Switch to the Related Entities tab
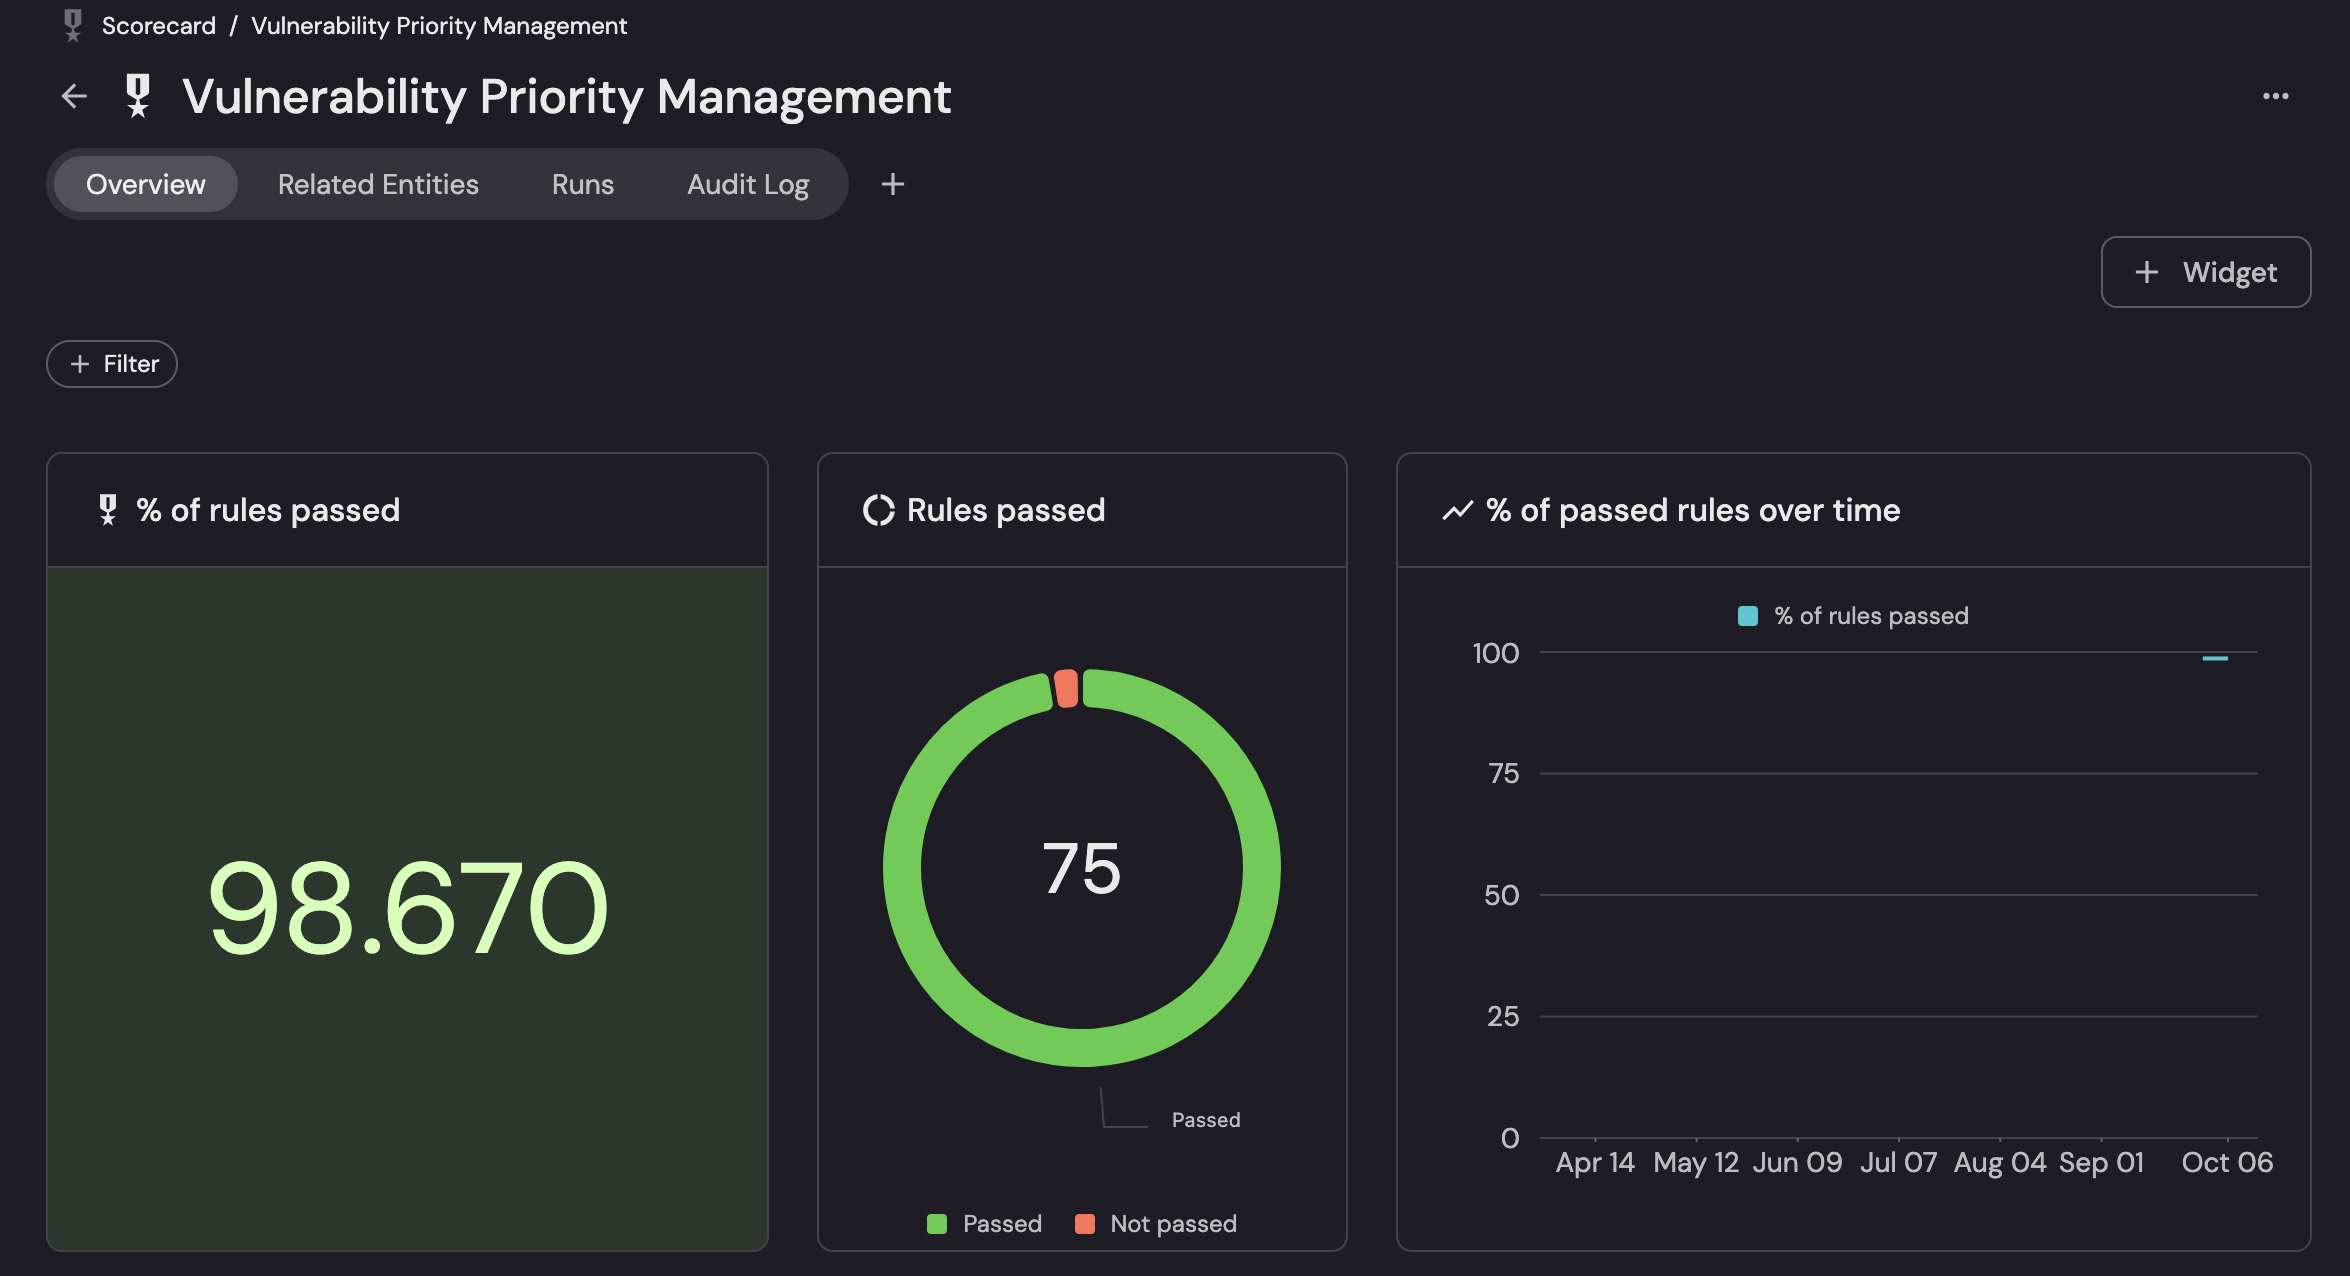The height and width of the screenshot is (1276, 2350). tap(378, 183)
